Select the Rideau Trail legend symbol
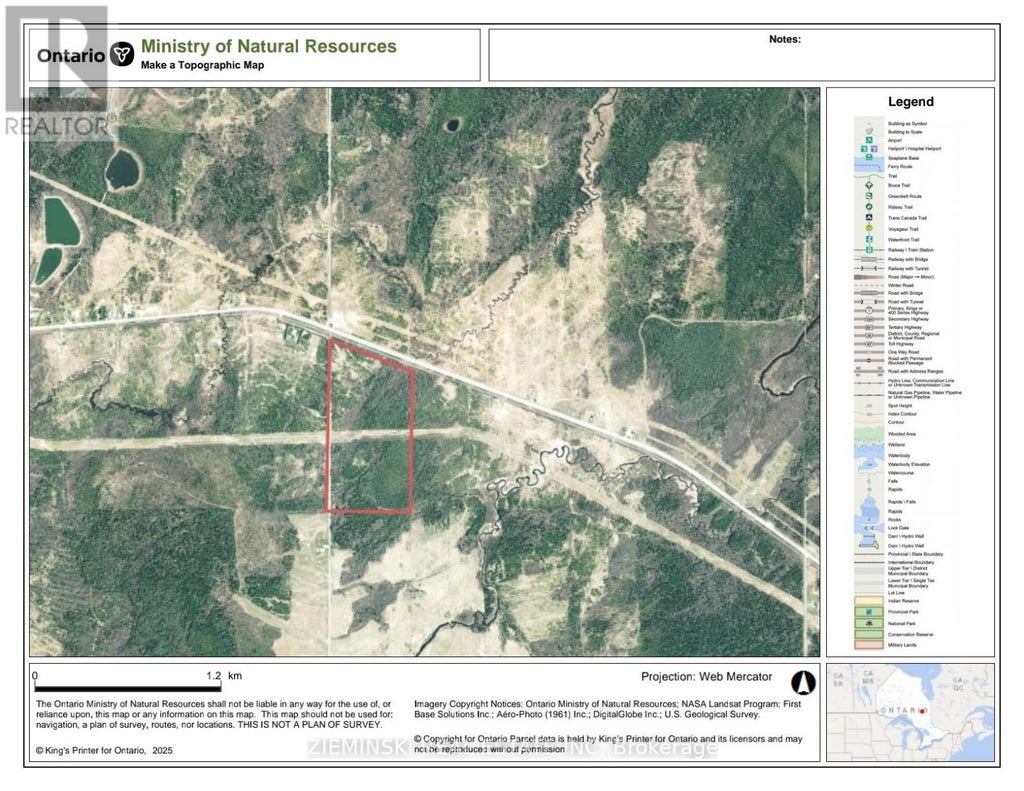Screen dimensions: 1024x791 (869, 206)
